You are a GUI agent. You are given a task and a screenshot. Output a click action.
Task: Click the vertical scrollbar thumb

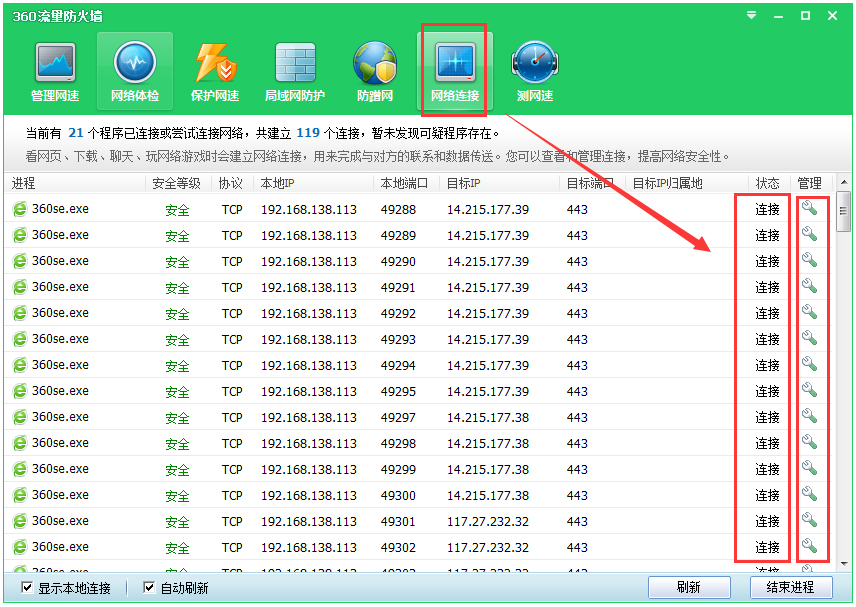pyautogui.click(x=844, y=211)
